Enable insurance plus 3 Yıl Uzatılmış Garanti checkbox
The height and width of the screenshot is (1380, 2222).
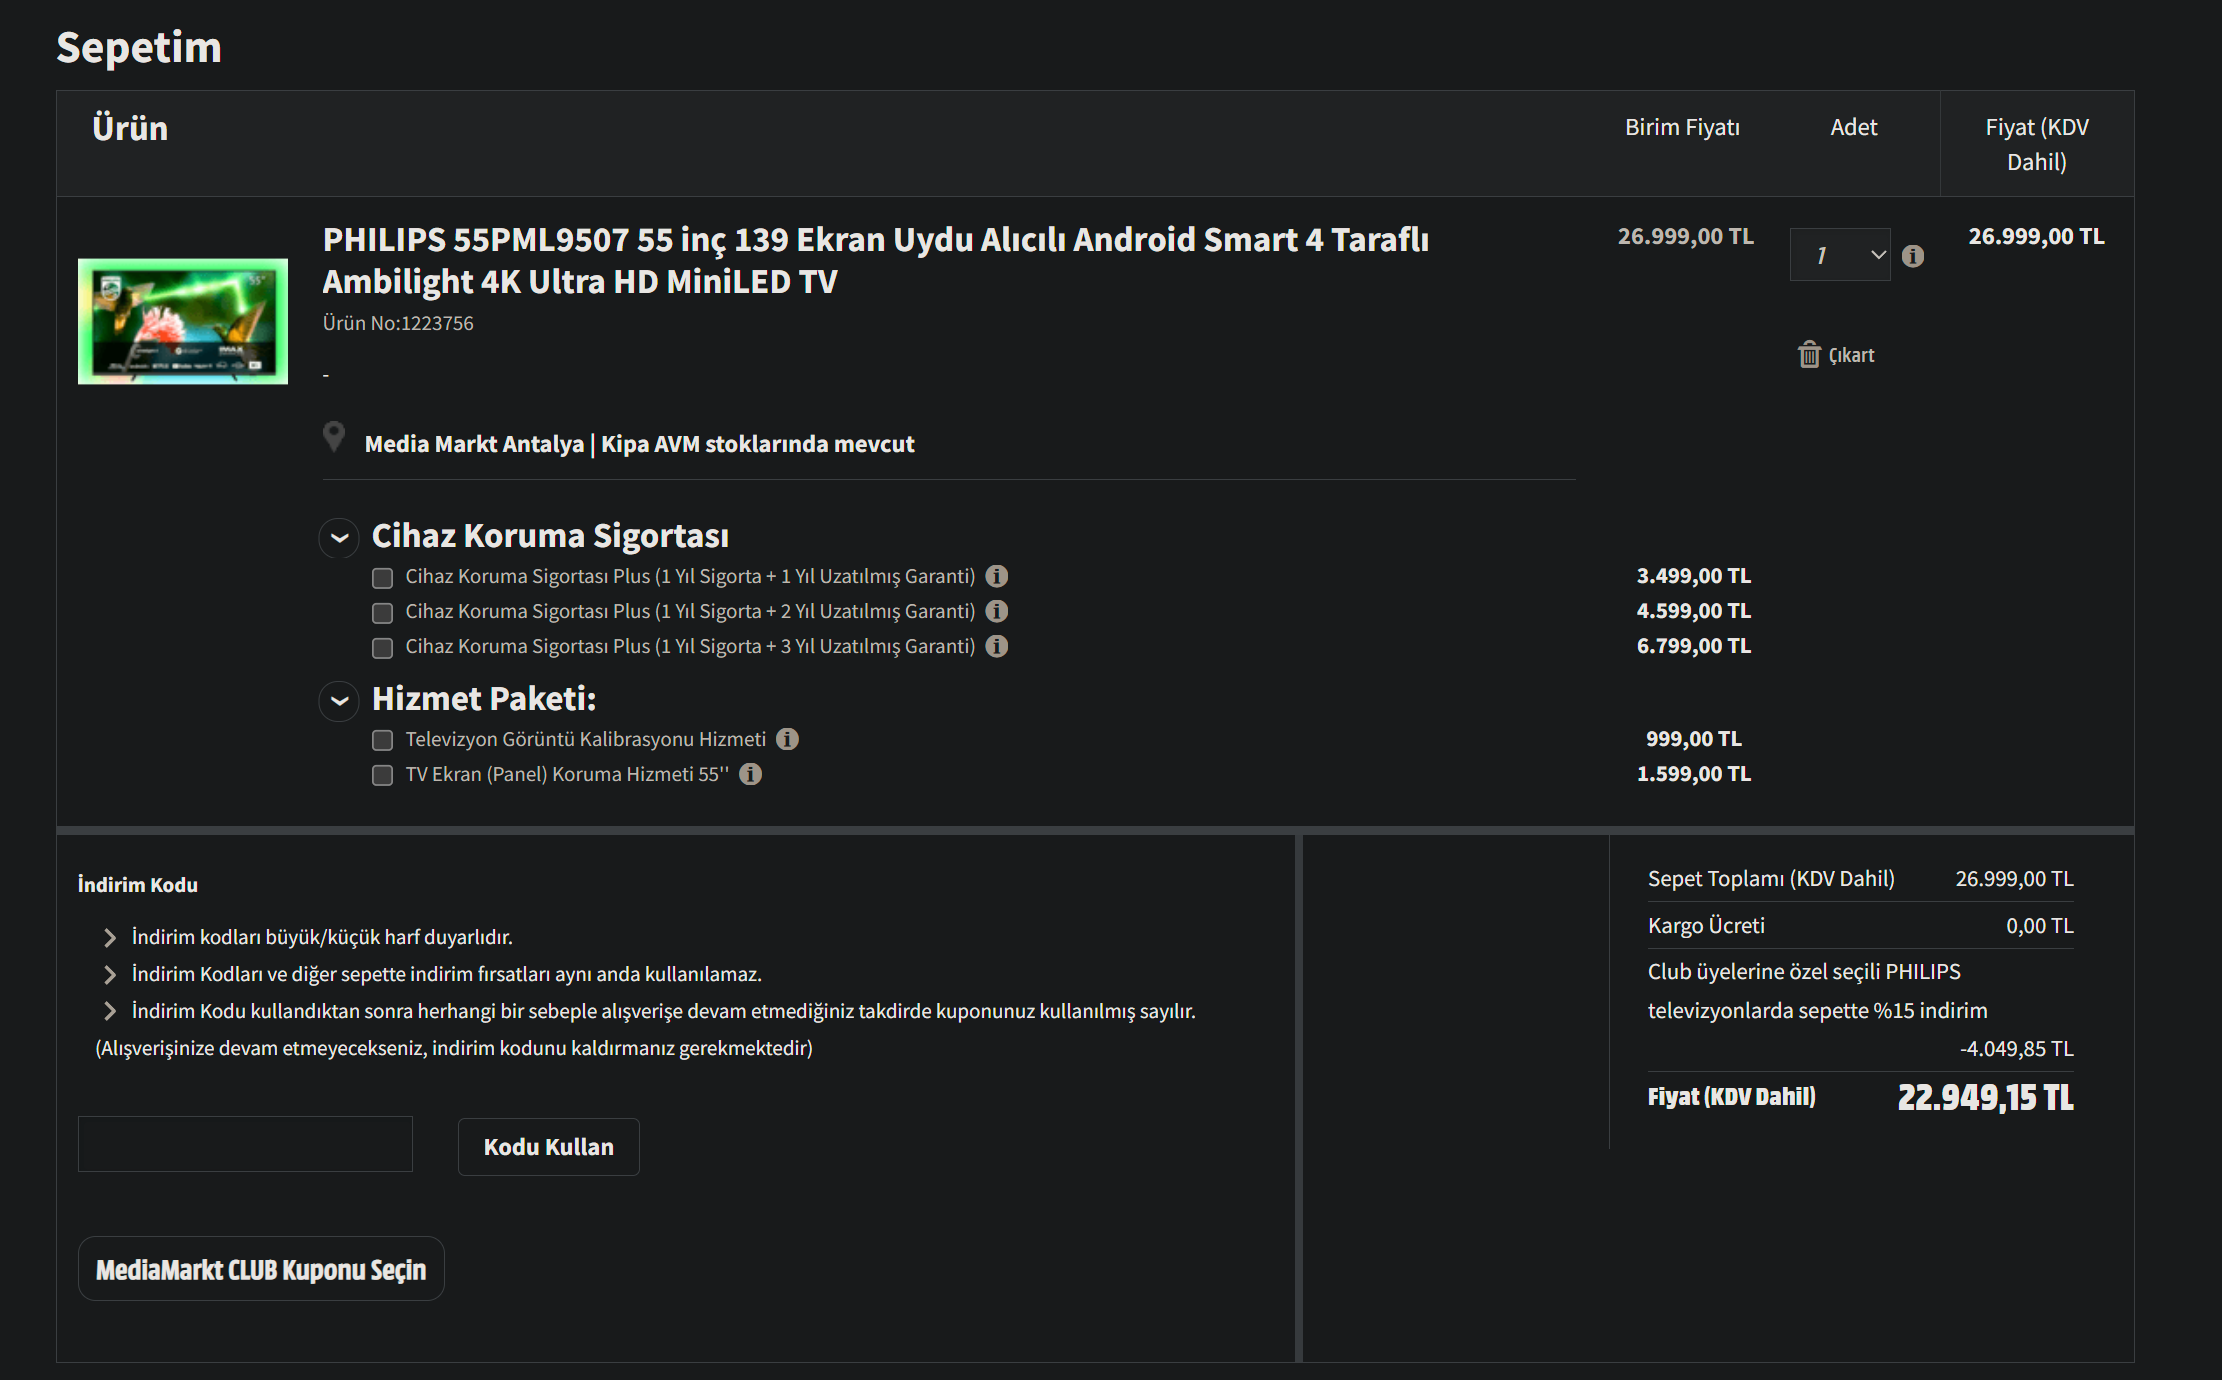[x=382, y=648]
